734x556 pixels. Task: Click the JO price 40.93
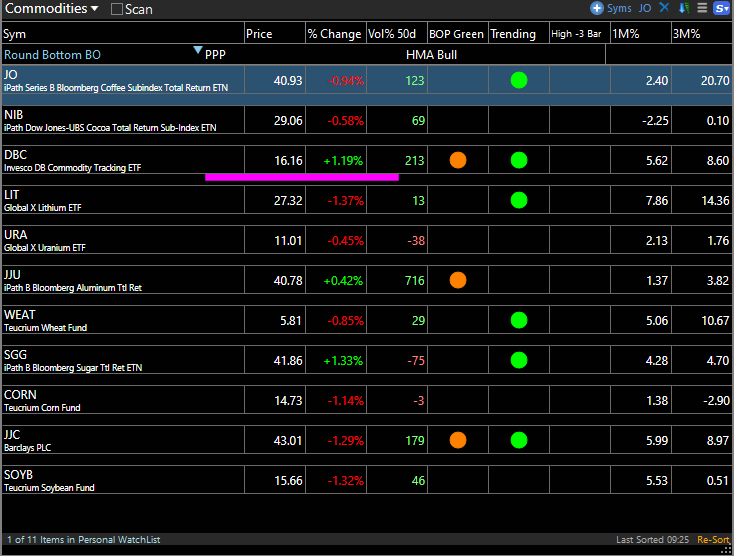pyautogui.click(x=288, y=80)
